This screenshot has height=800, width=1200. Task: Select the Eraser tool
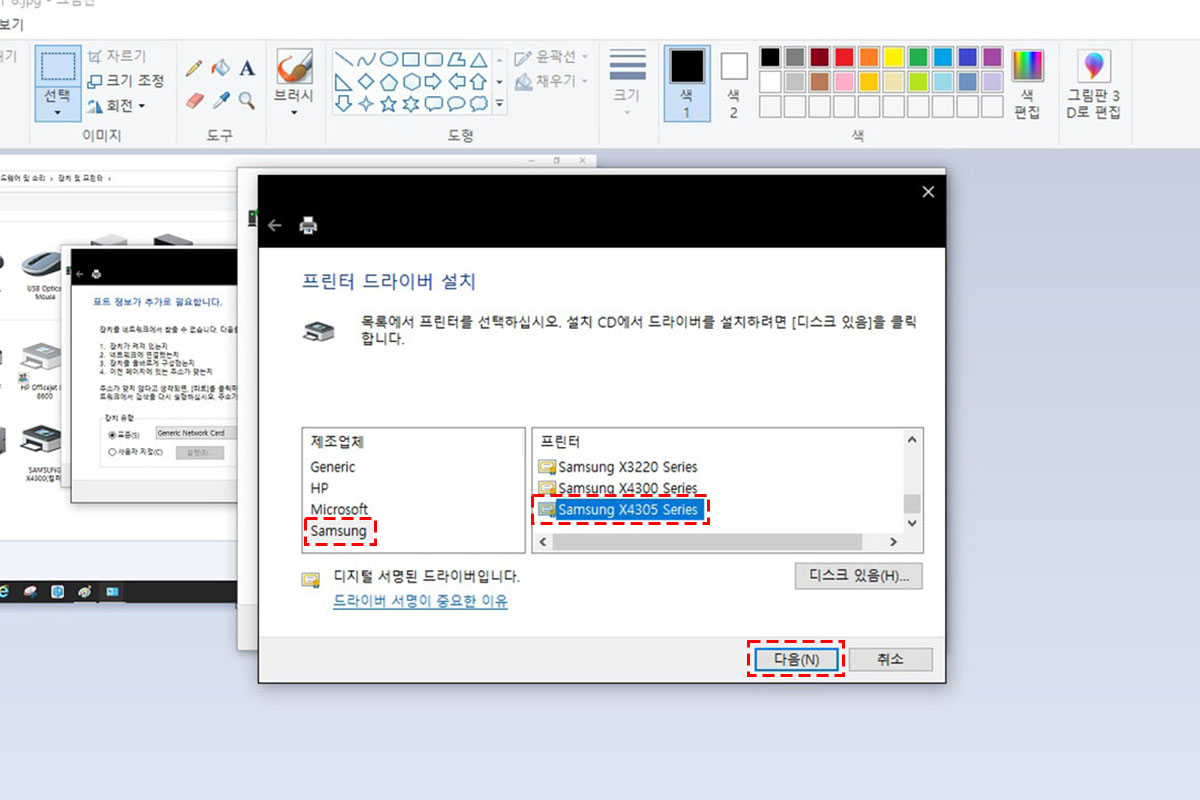(x=194, y=100)
